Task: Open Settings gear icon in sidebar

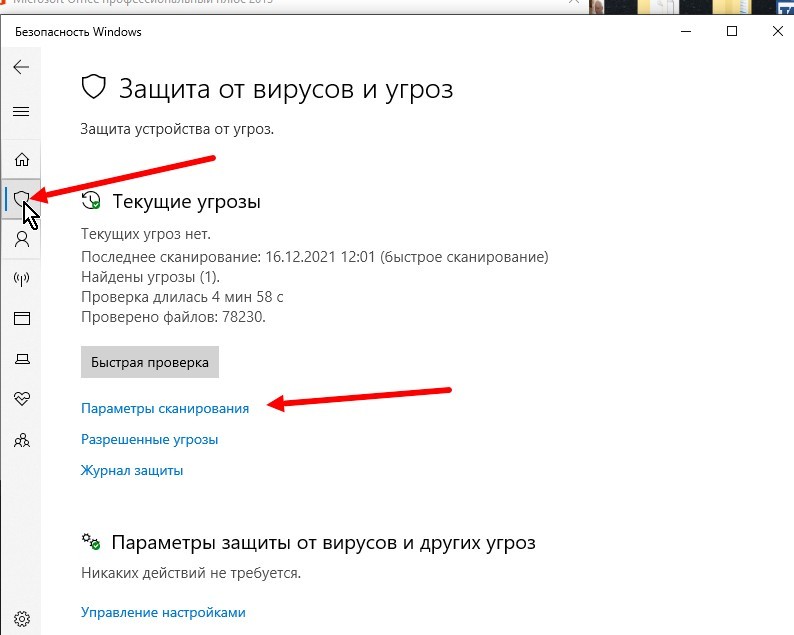Action: point(22,618)
